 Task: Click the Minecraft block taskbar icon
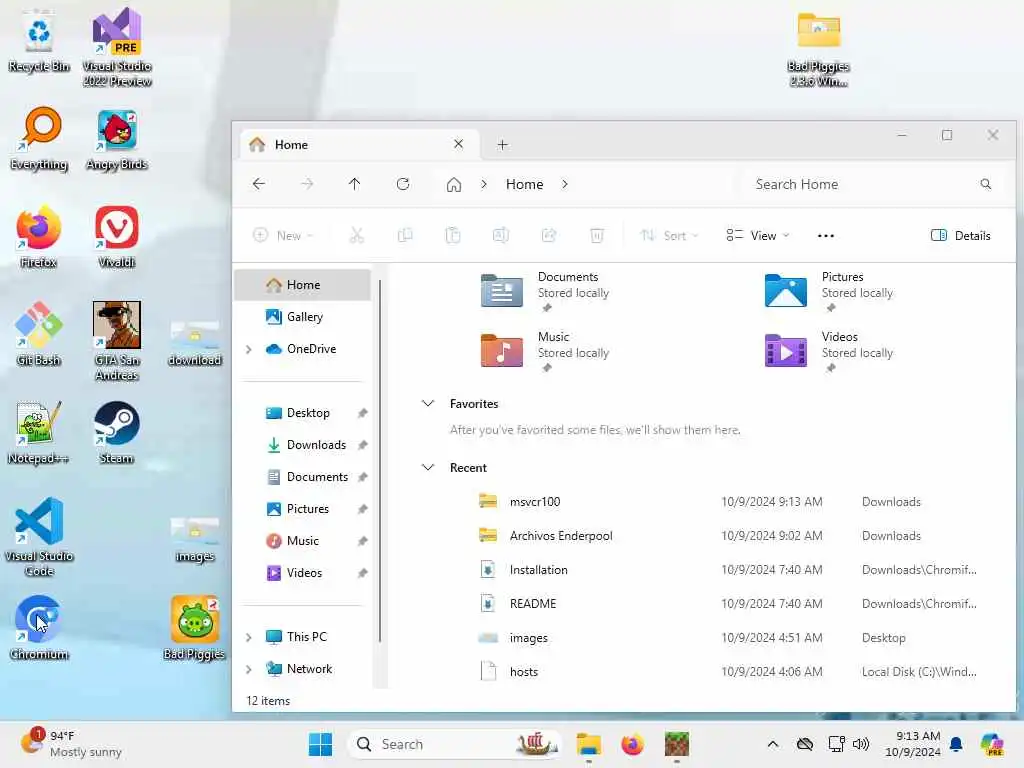pos(677,744)
